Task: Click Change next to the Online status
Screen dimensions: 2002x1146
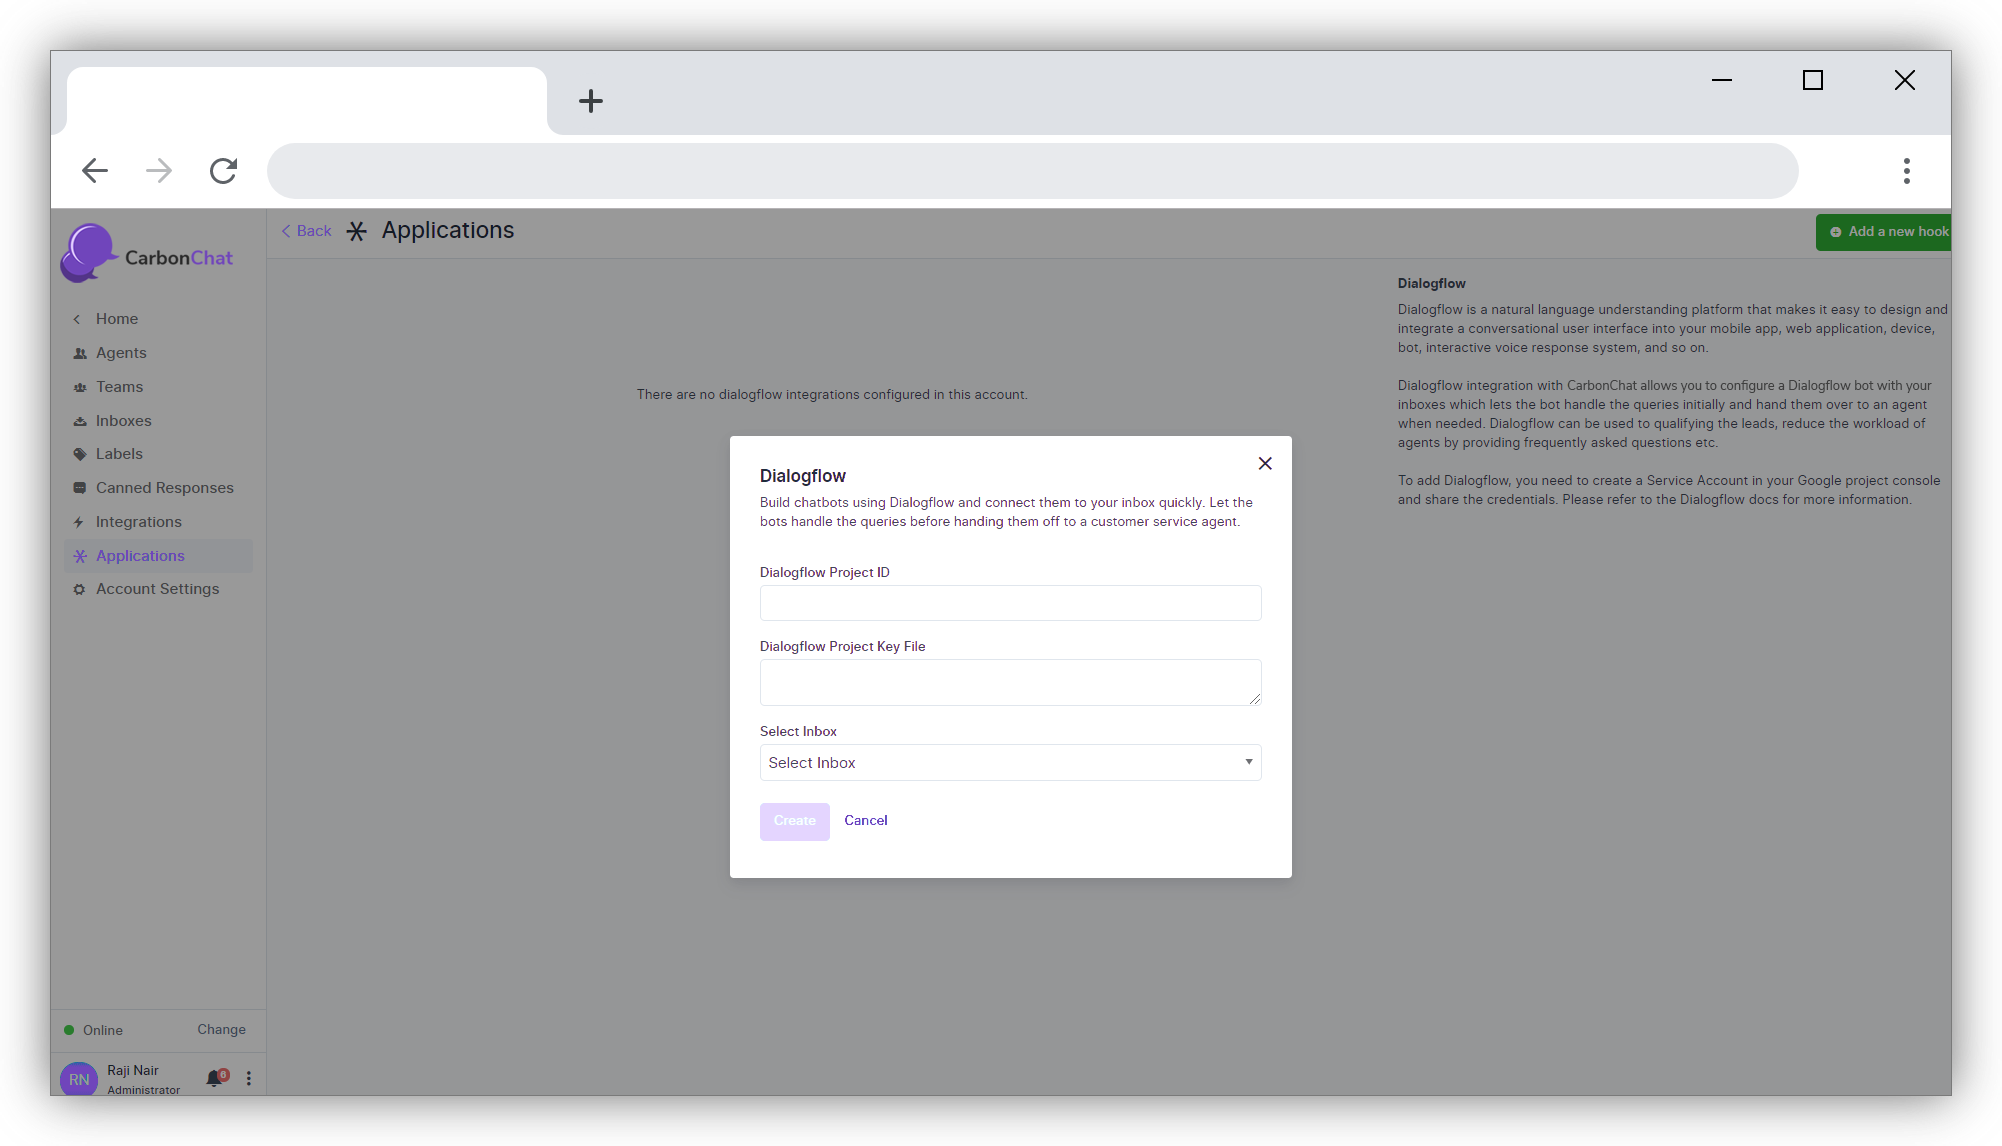Action: coord(221,1029)
